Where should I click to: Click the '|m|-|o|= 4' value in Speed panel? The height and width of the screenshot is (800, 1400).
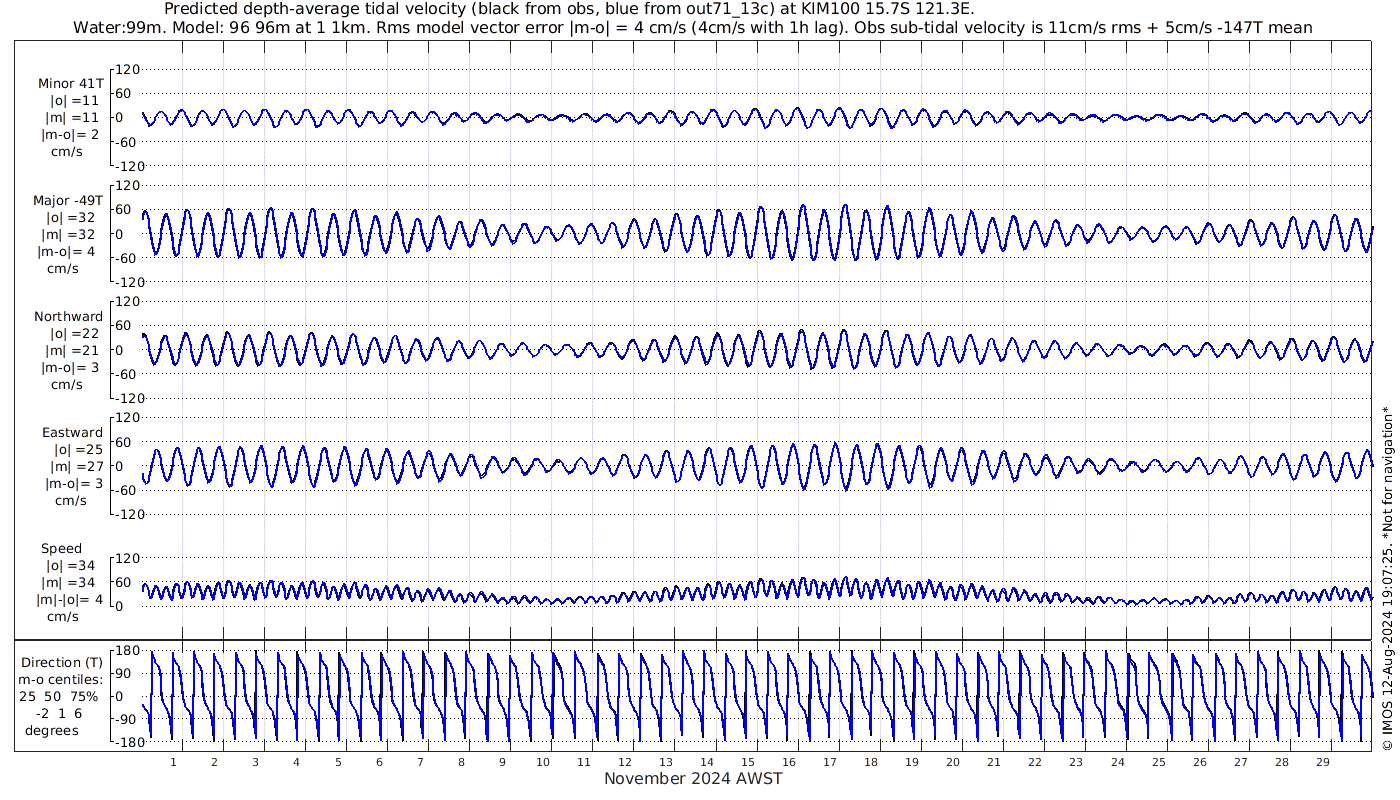(70, 600)
